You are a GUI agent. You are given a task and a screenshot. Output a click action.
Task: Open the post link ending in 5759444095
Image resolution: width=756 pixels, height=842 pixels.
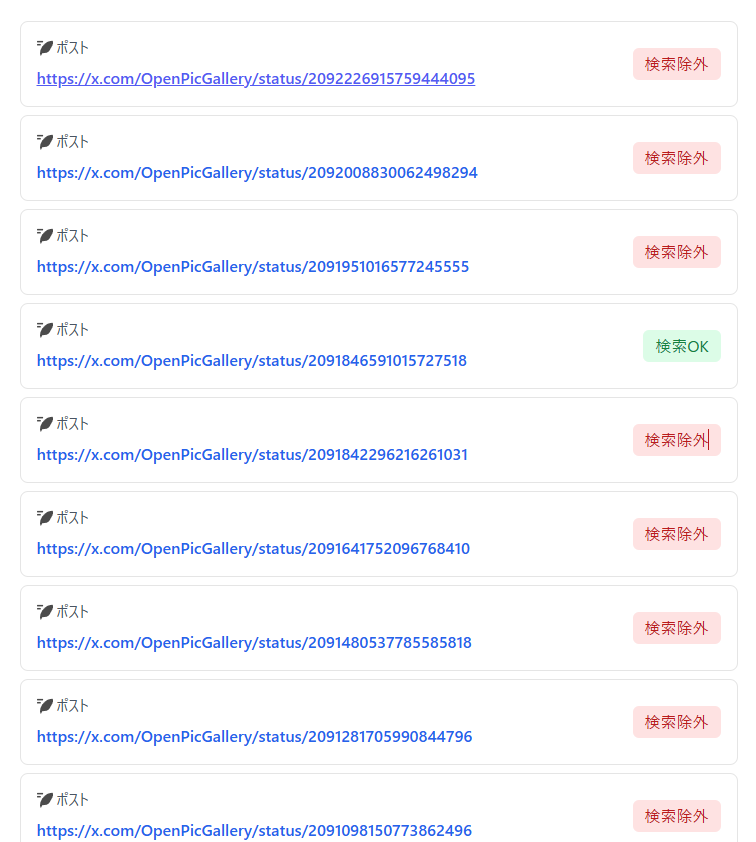click(256, 78)
